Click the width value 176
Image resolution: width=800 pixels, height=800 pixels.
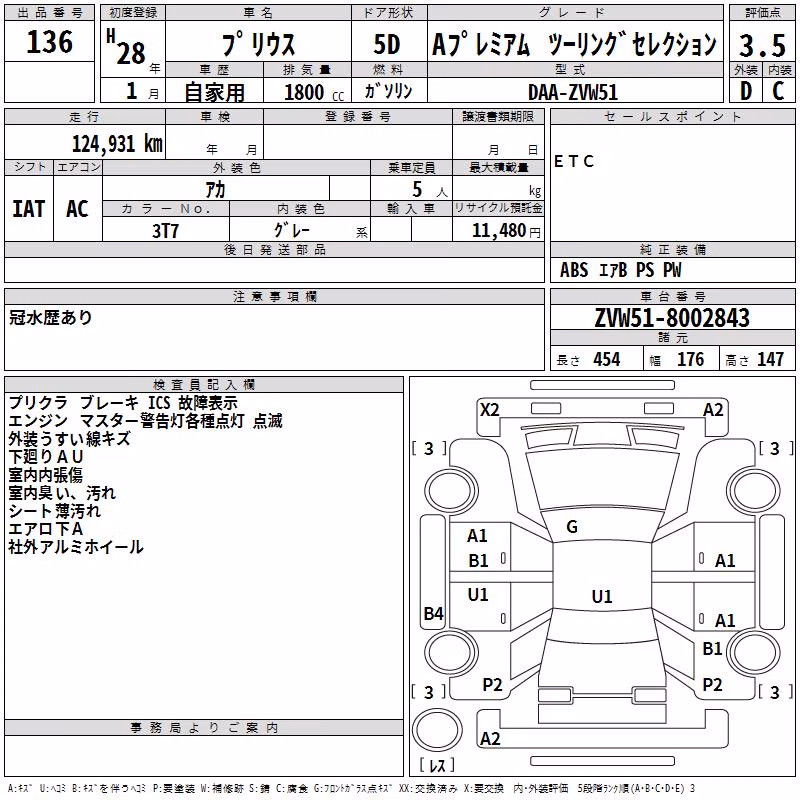[x=690, y=360]
